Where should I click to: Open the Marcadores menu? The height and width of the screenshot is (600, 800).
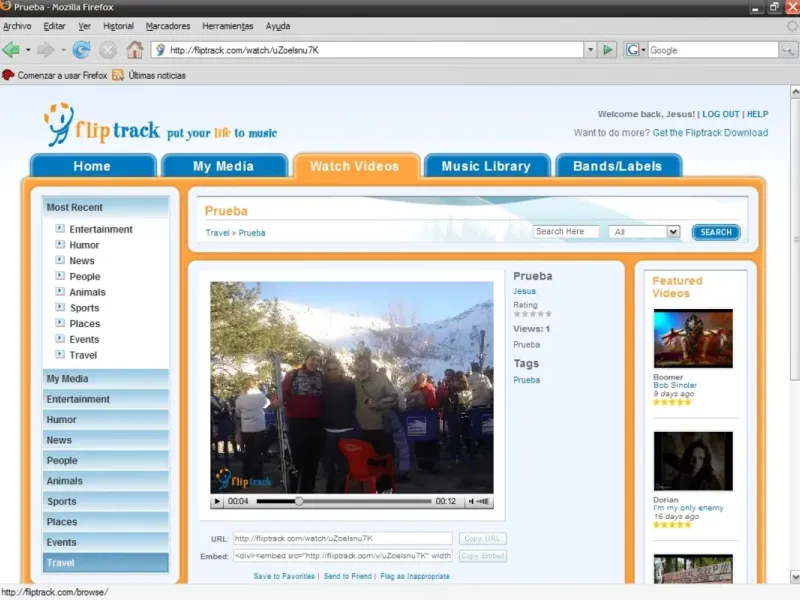[x=168, y=26]
